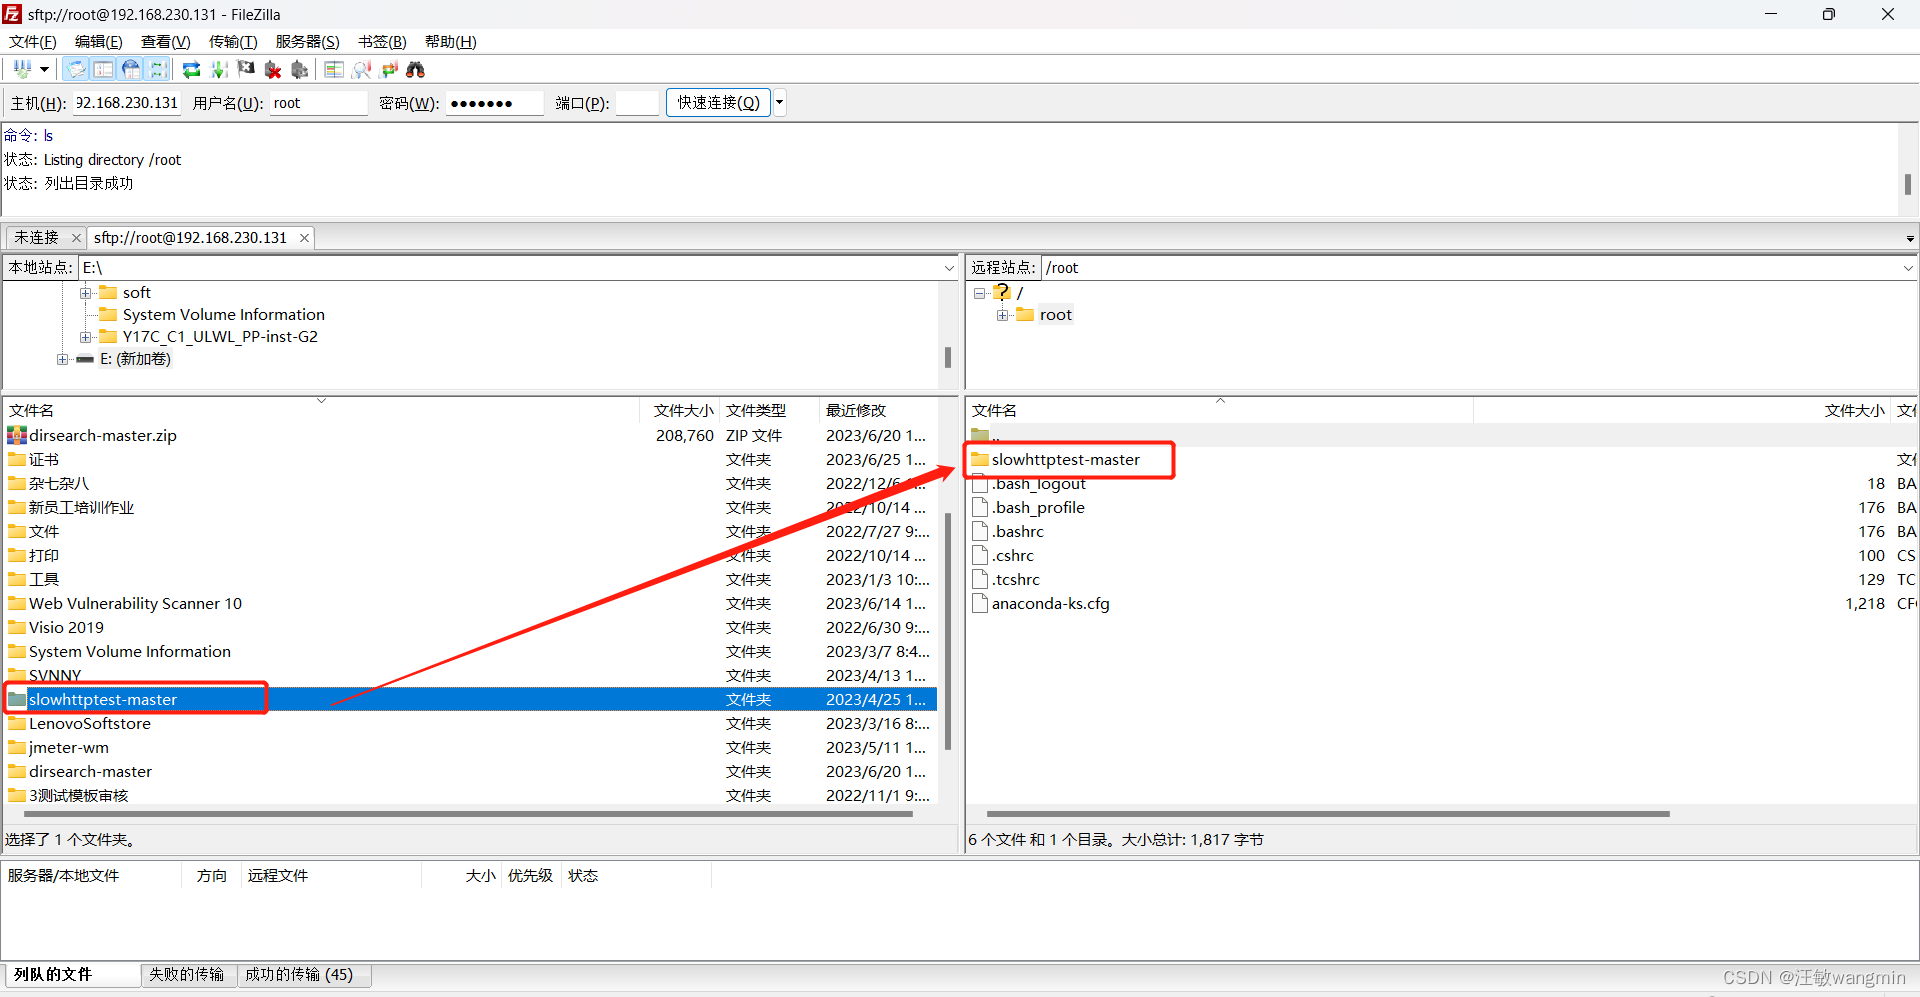The image size is (1920, 997).
Task: Toggle the local directory tree display
Action: (x=104, y=69)
